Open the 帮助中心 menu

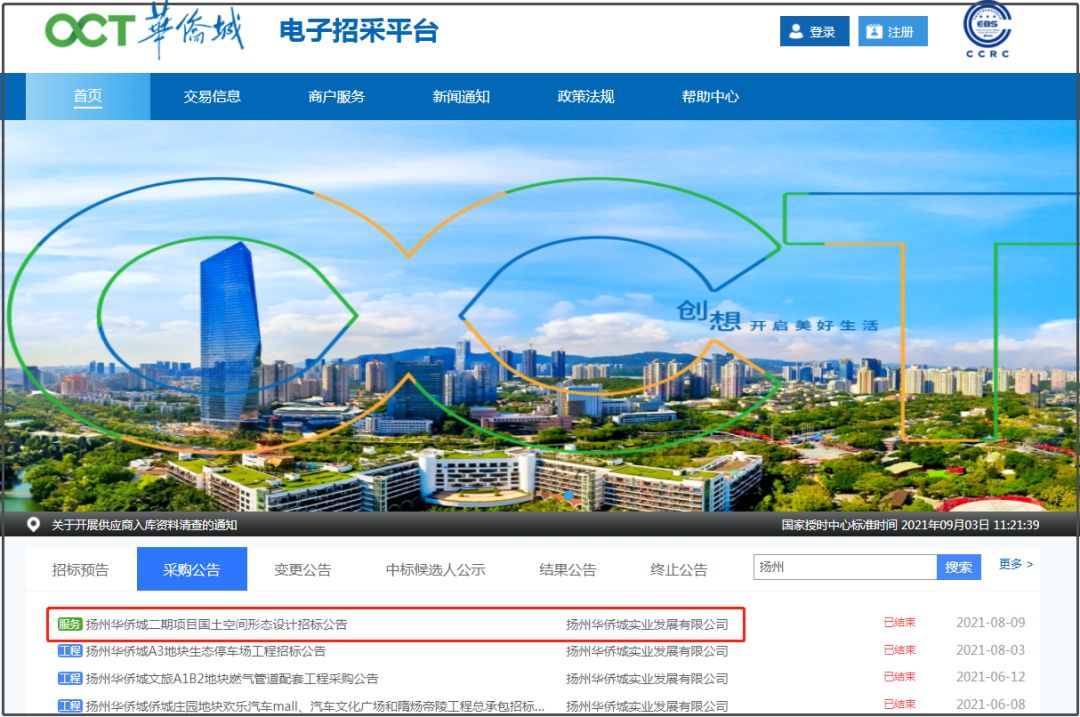click(710, 97)
